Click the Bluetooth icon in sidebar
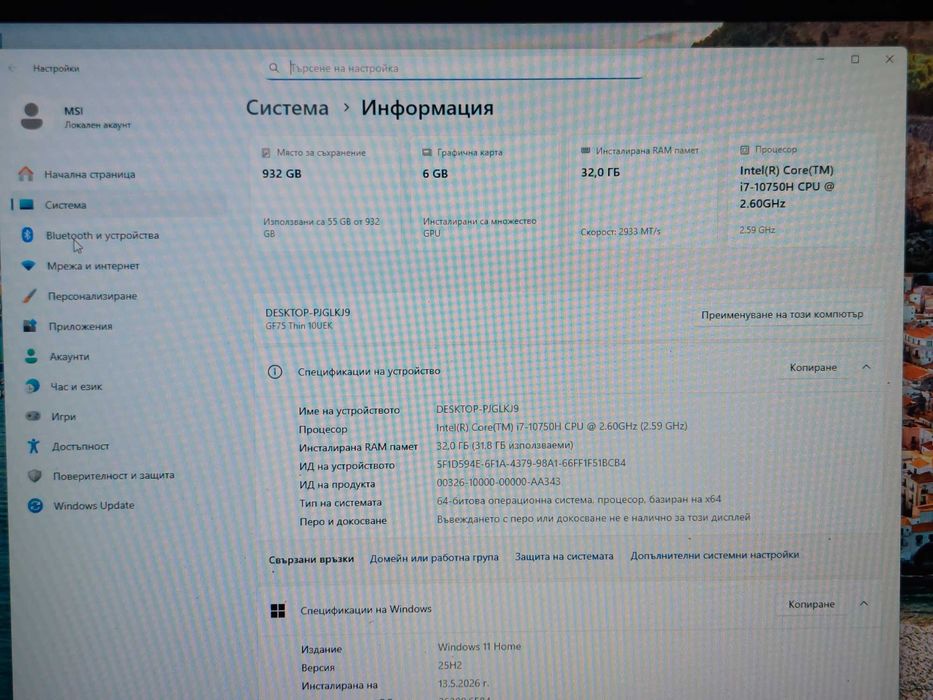This screenshot has height=700, width=933. tap(27, 235)
